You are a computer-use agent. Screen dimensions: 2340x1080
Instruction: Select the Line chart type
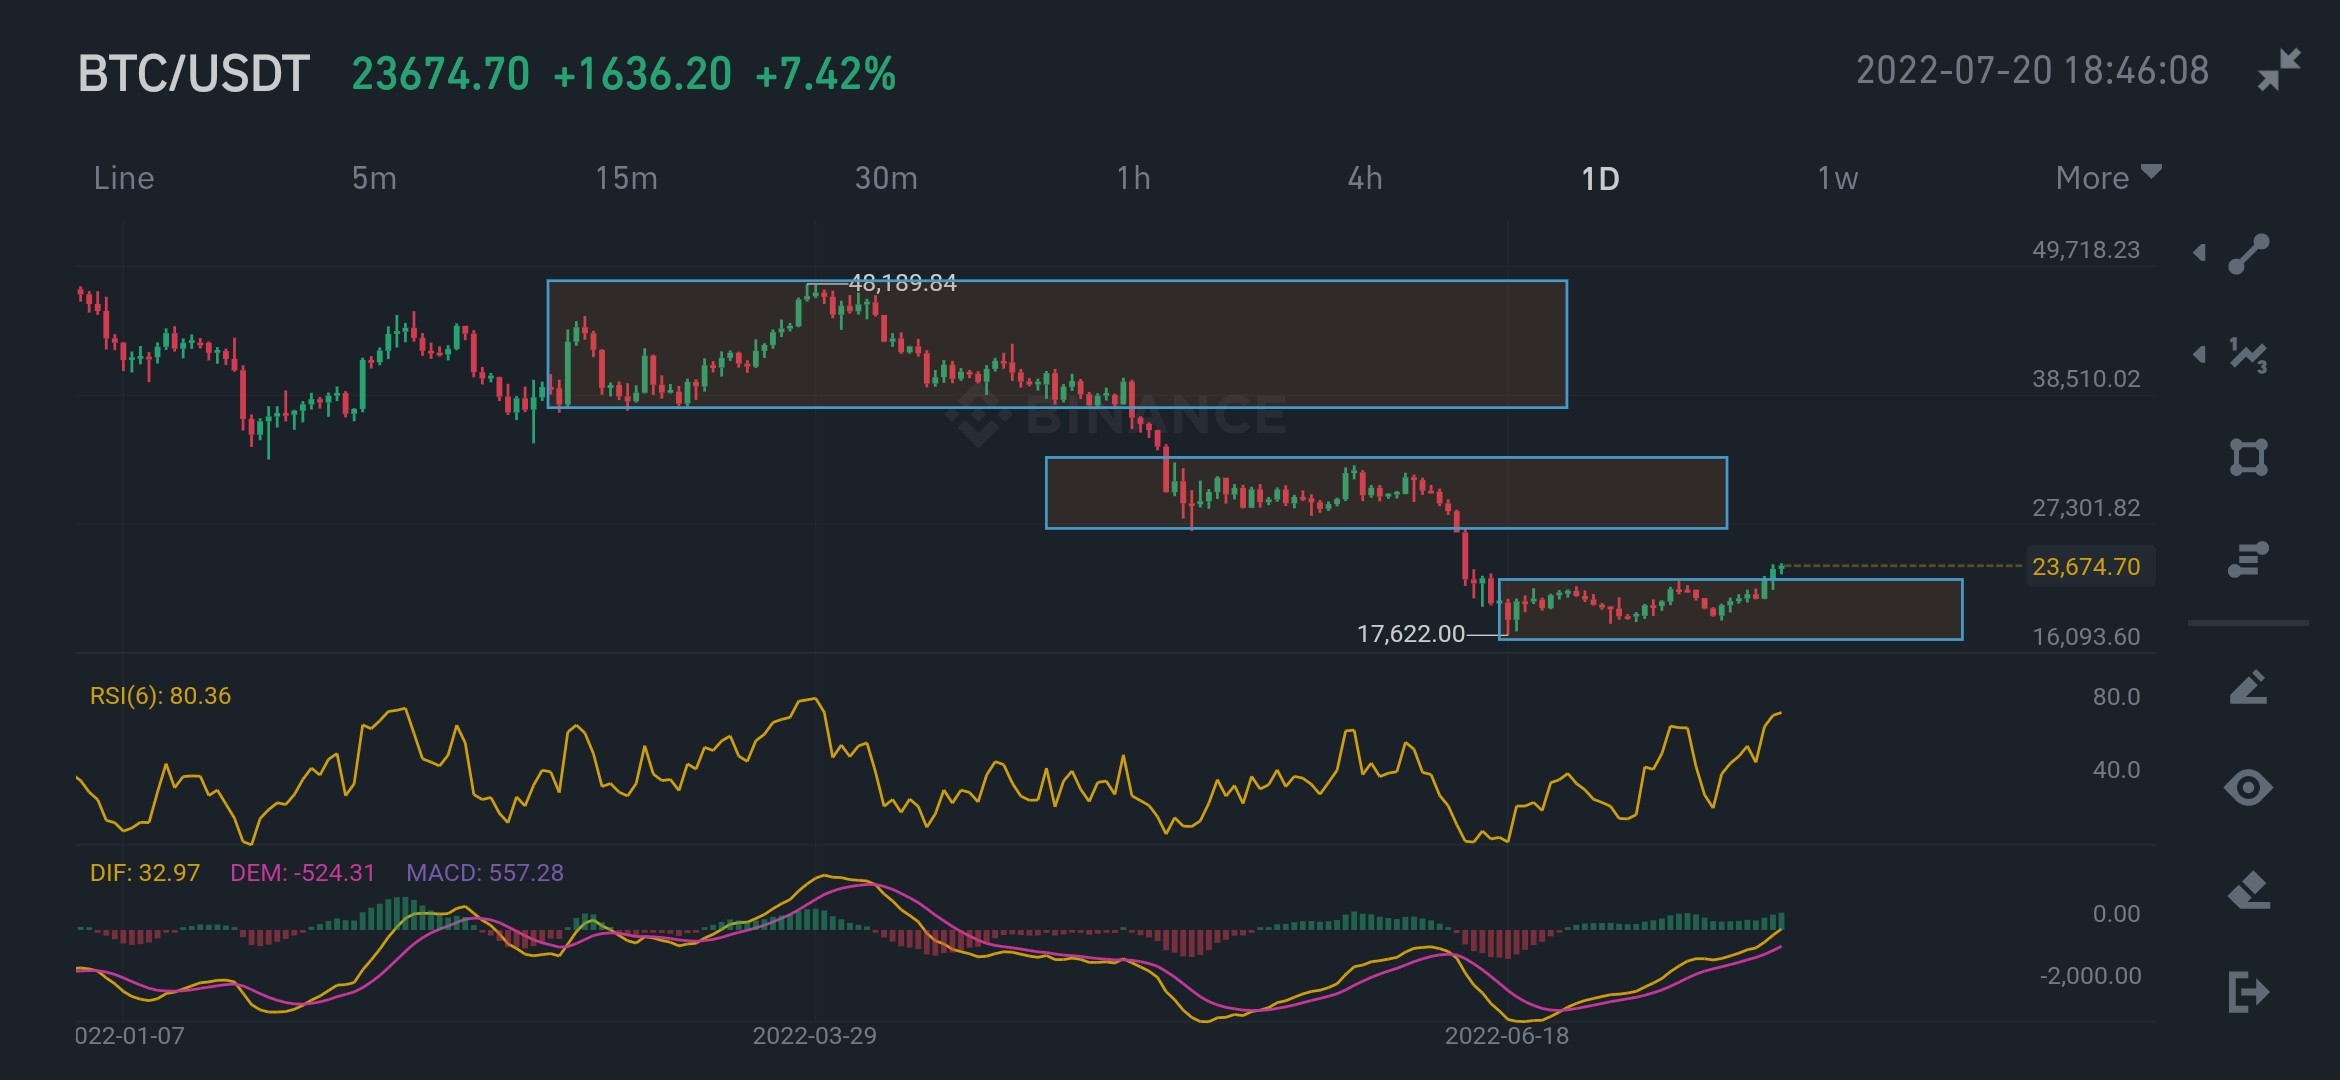click(124, 178)
